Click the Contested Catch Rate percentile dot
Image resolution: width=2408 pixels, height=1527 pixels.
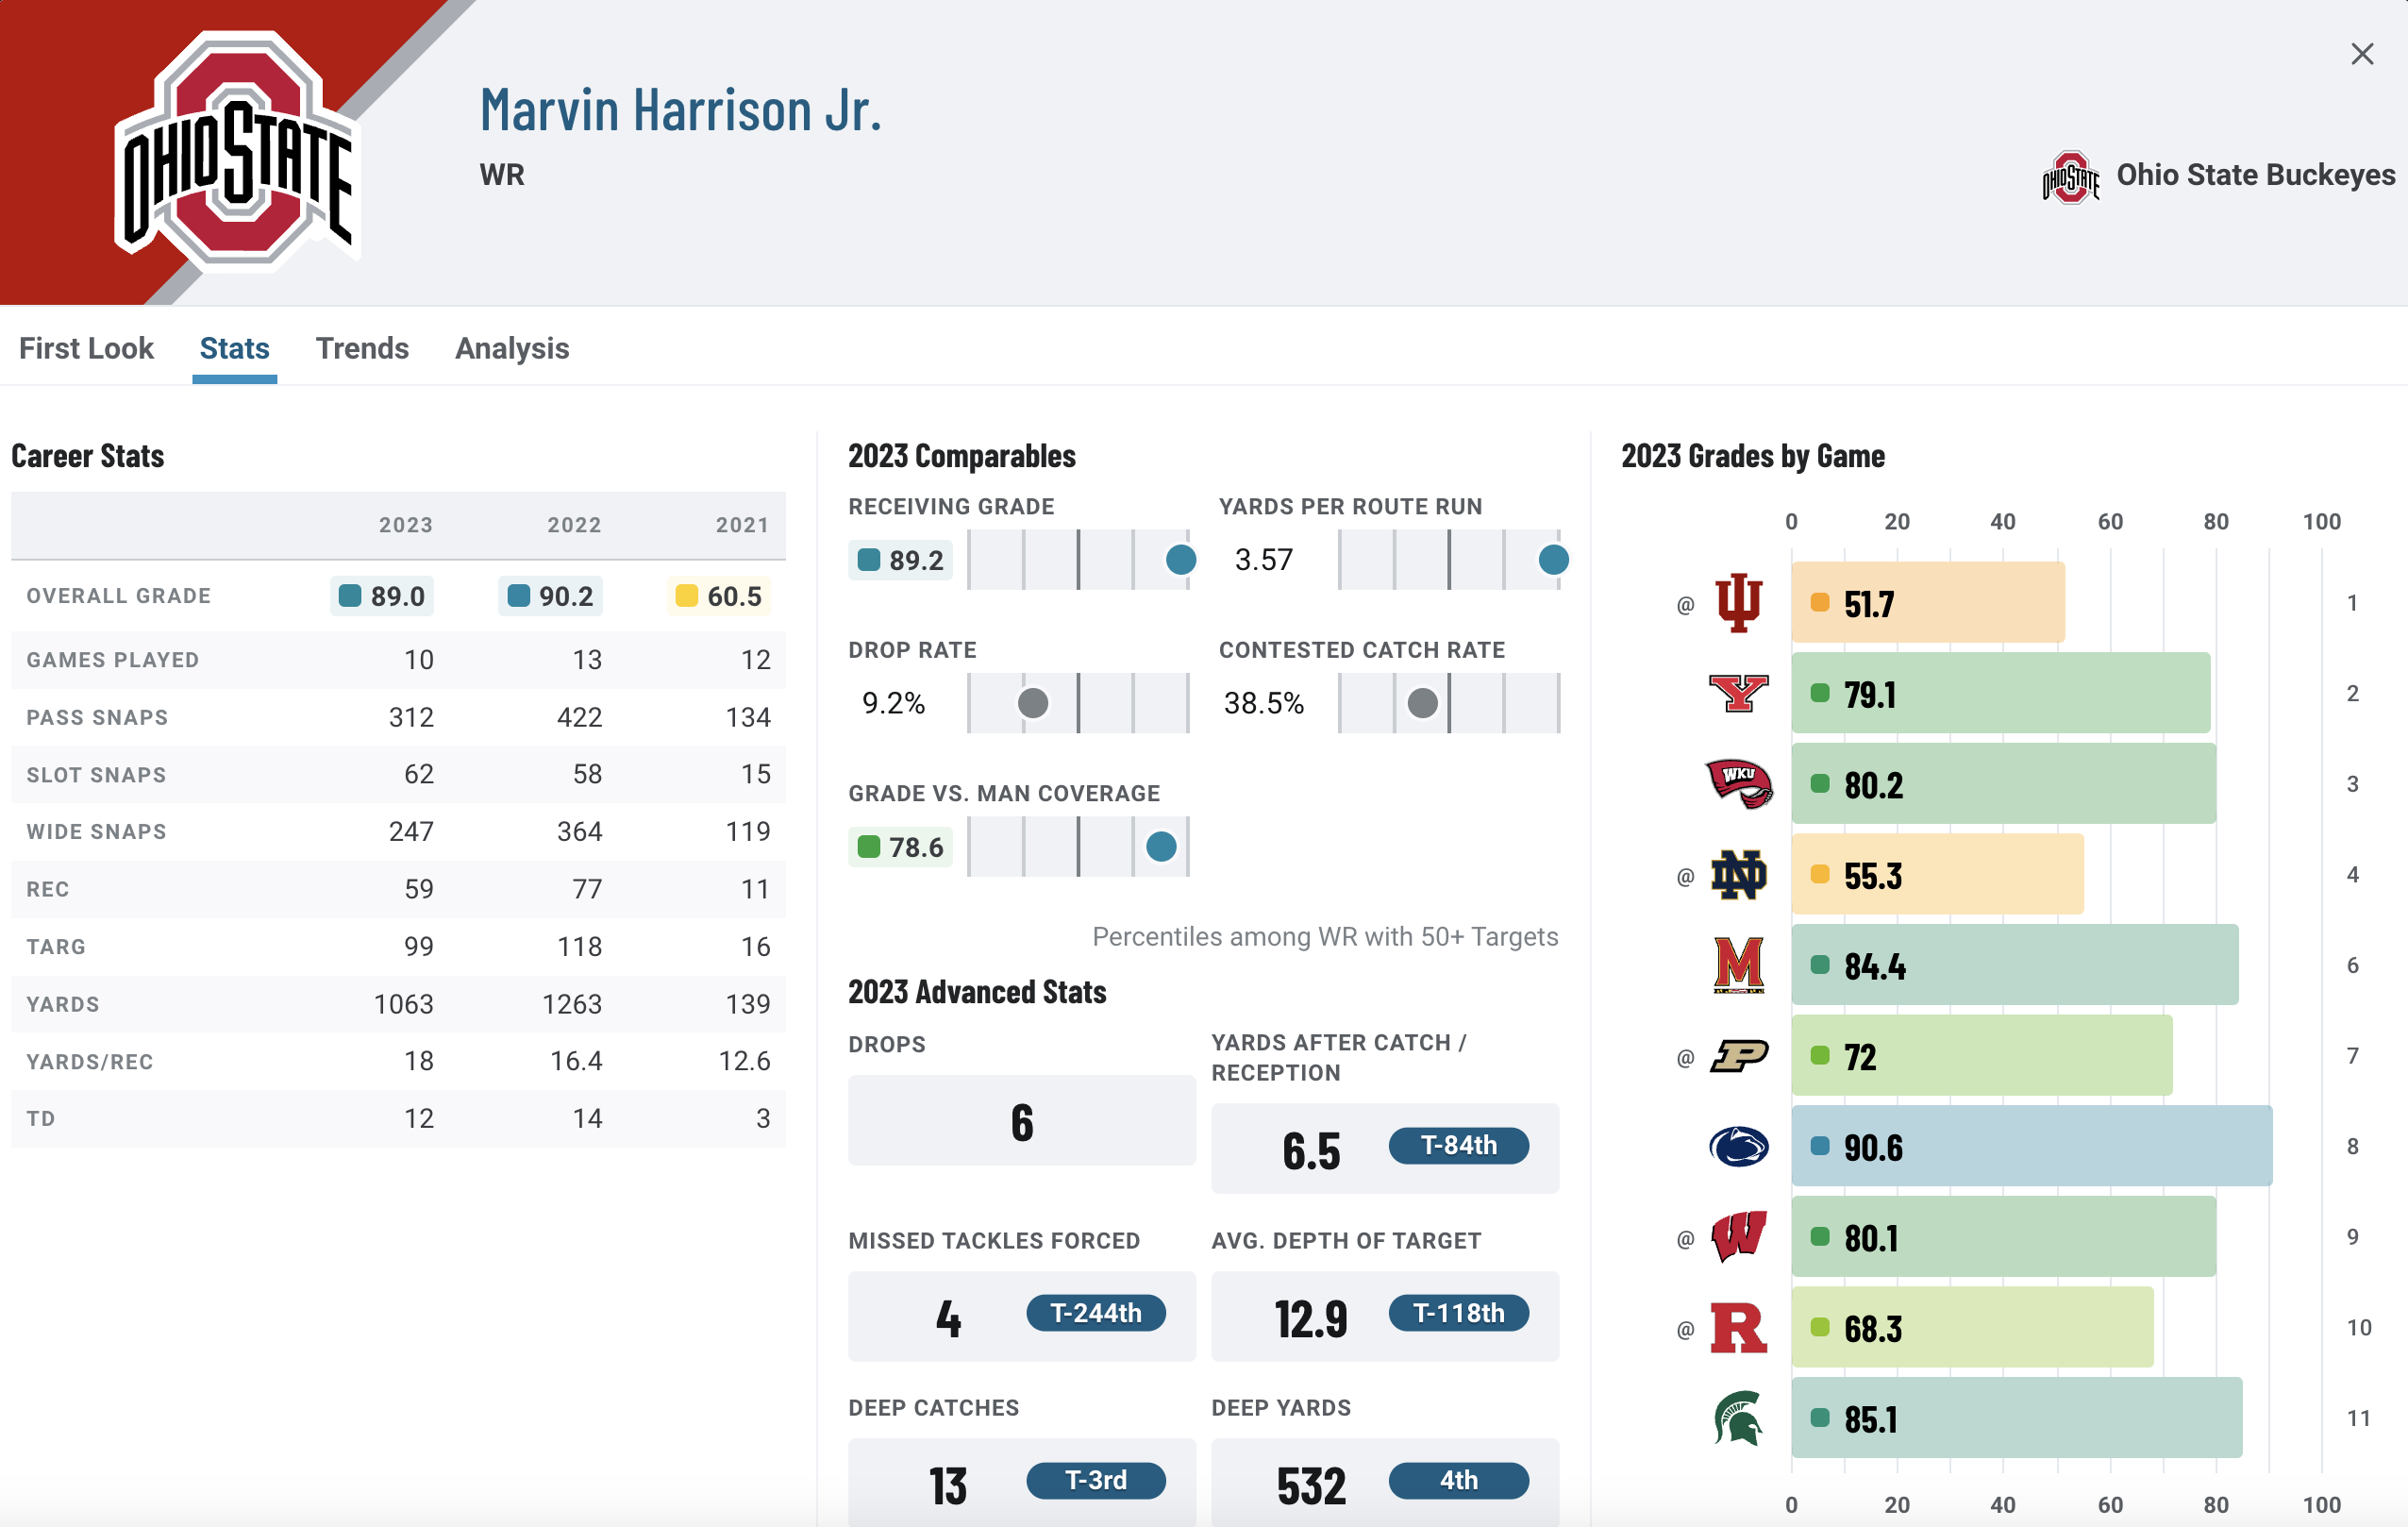(1422, 703)
